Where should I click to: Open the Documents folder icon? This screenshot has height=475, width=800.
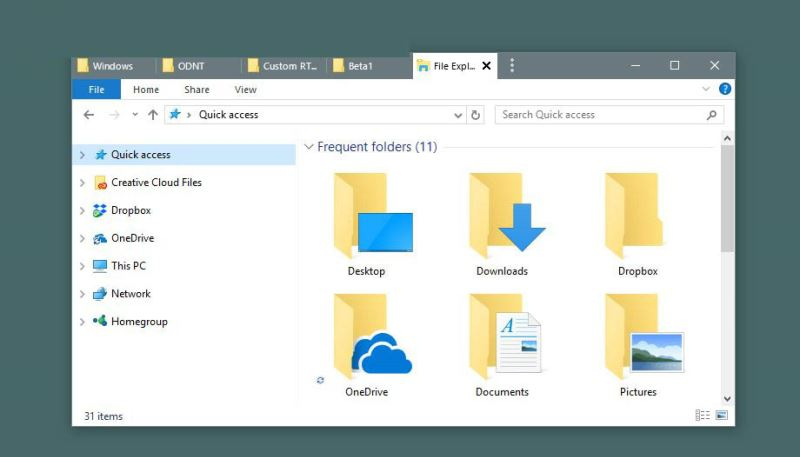(502, 340)
